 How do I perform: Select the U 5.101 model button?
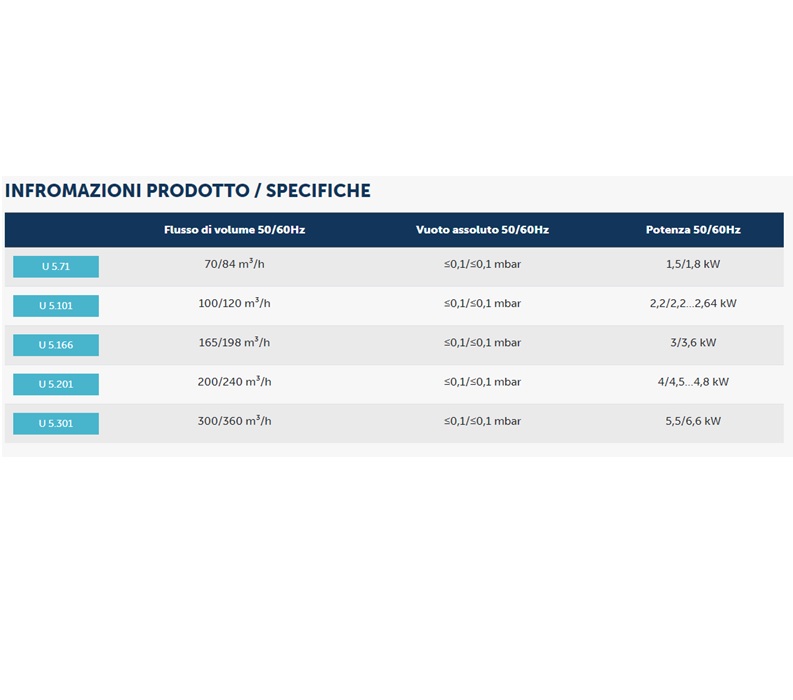[56, 306]
